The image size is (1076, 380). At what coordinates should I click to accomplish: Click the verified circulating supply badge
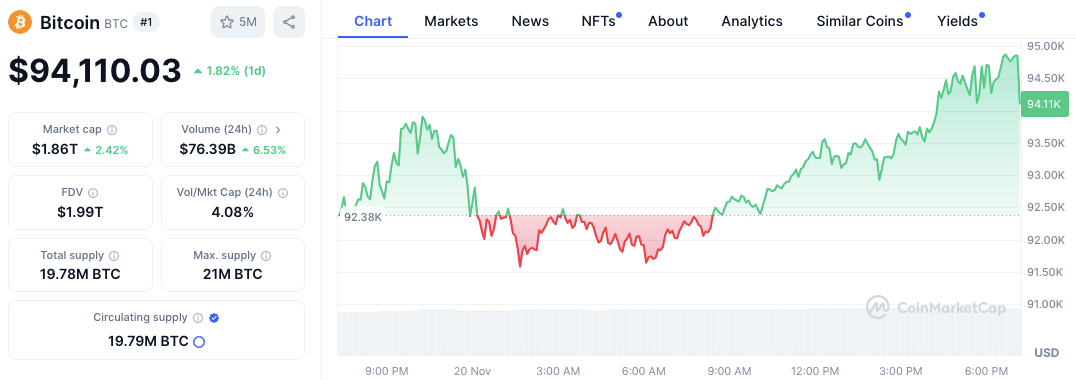pos(214,318)
